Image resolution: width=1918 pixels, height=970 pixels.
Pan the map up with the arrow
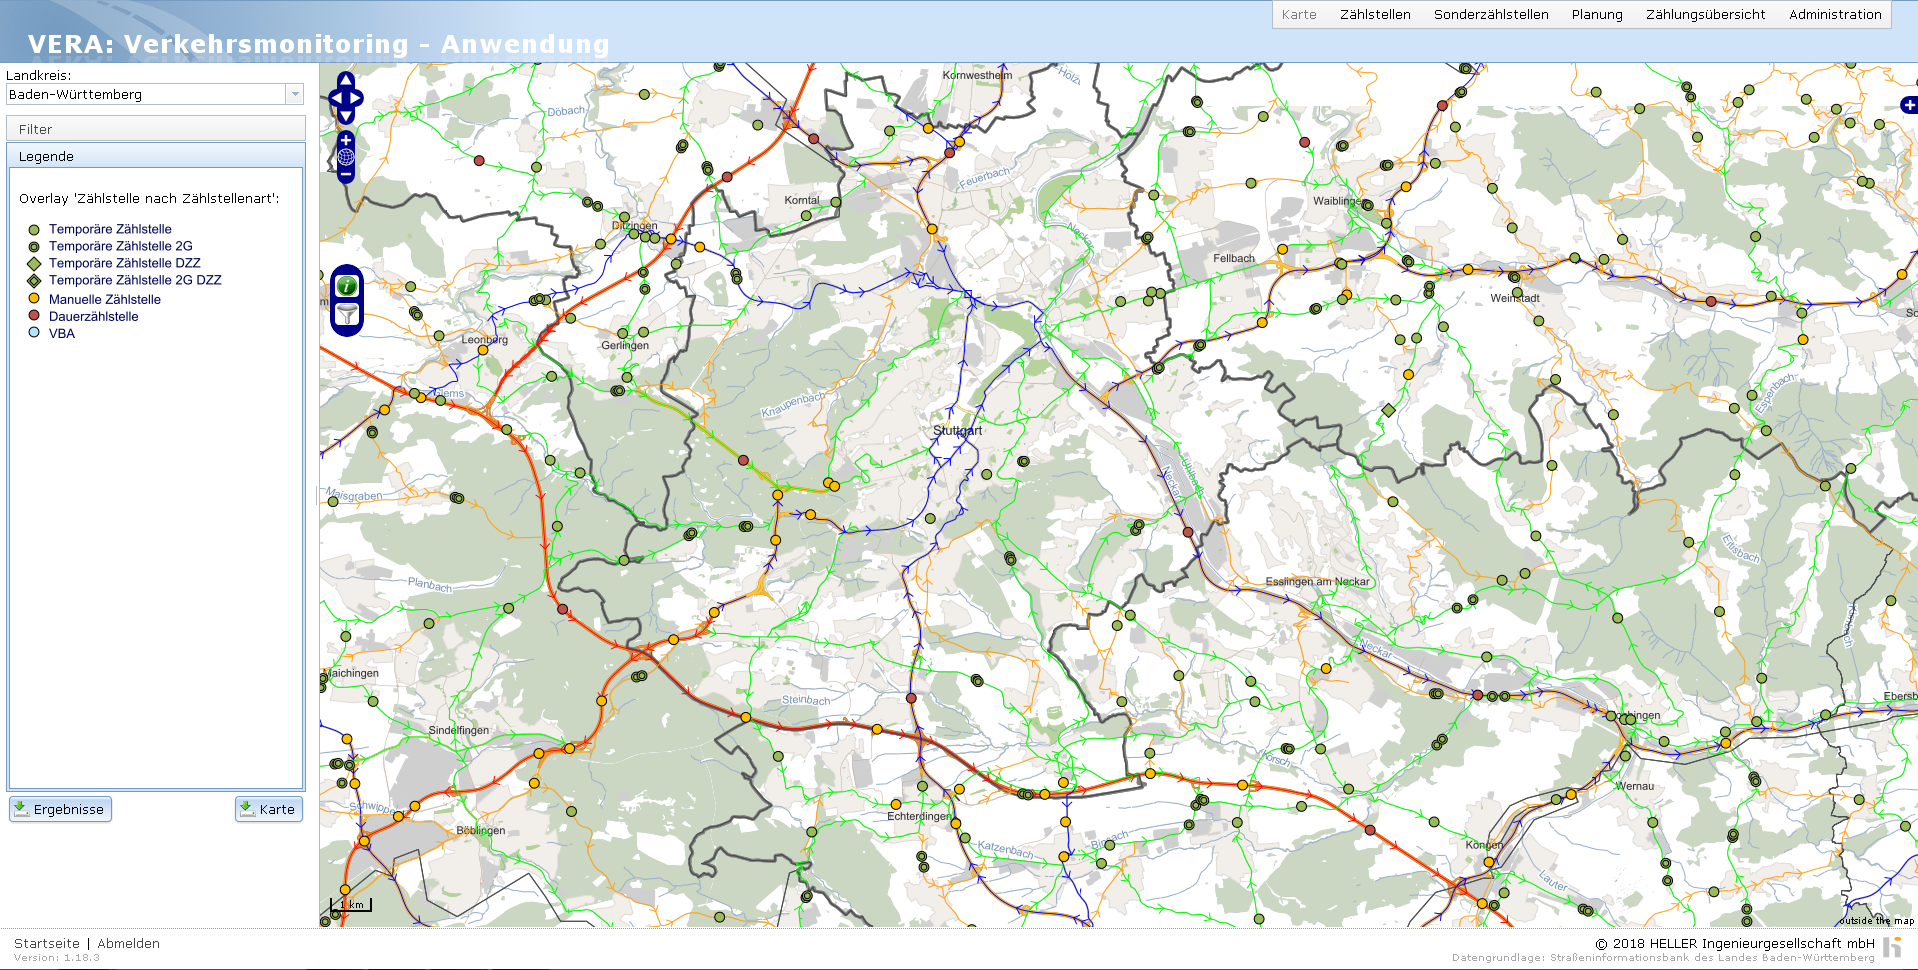pyautogui.click(x=346, y=80)
